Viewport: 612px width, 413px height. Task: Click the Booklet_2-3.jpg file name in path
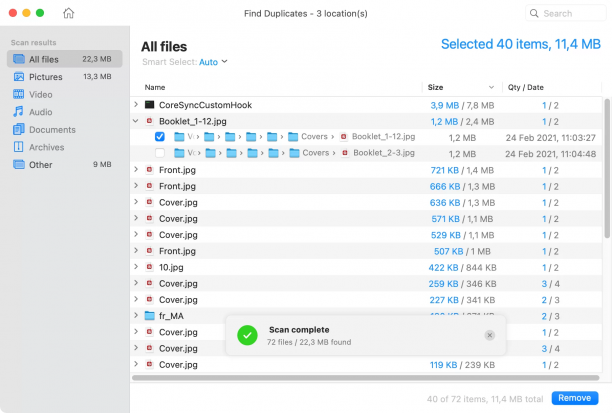(384, 153)
